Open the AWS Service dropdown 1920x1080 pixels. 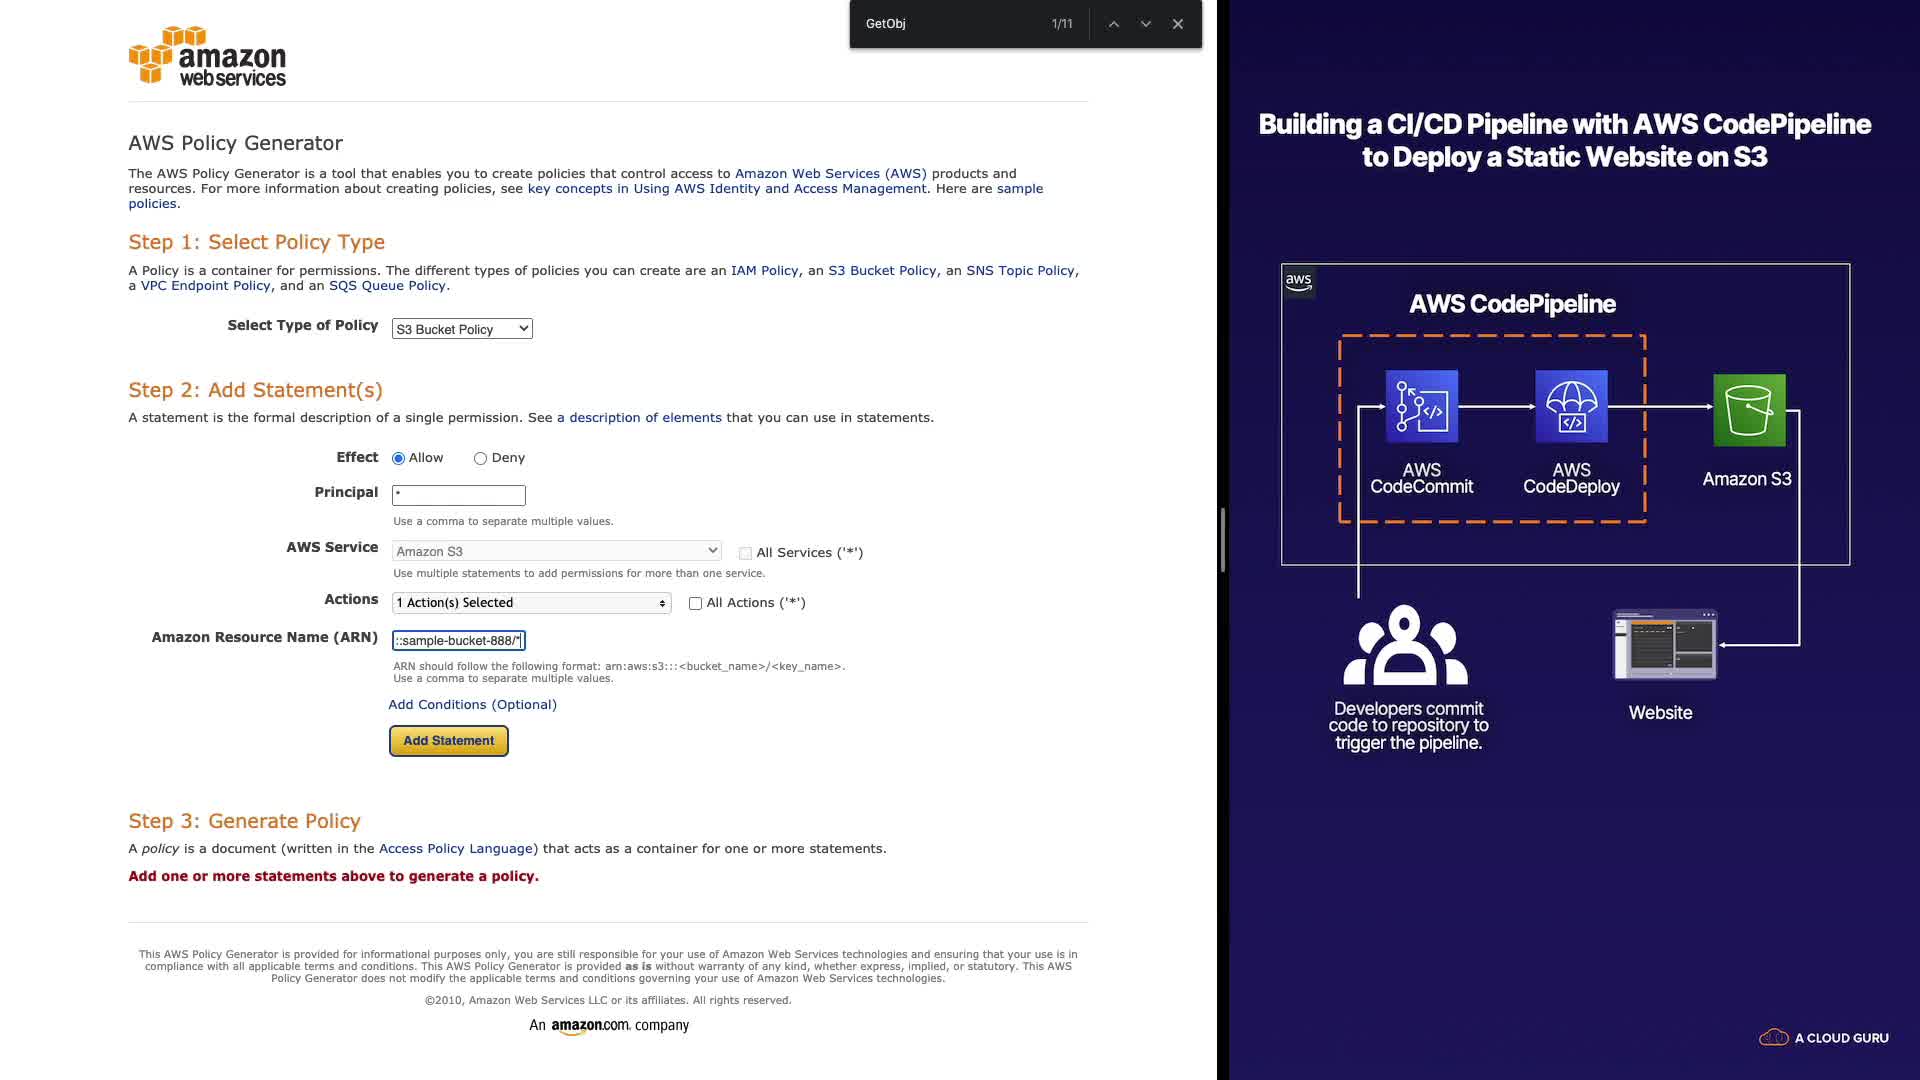click(x=556, y=551)
